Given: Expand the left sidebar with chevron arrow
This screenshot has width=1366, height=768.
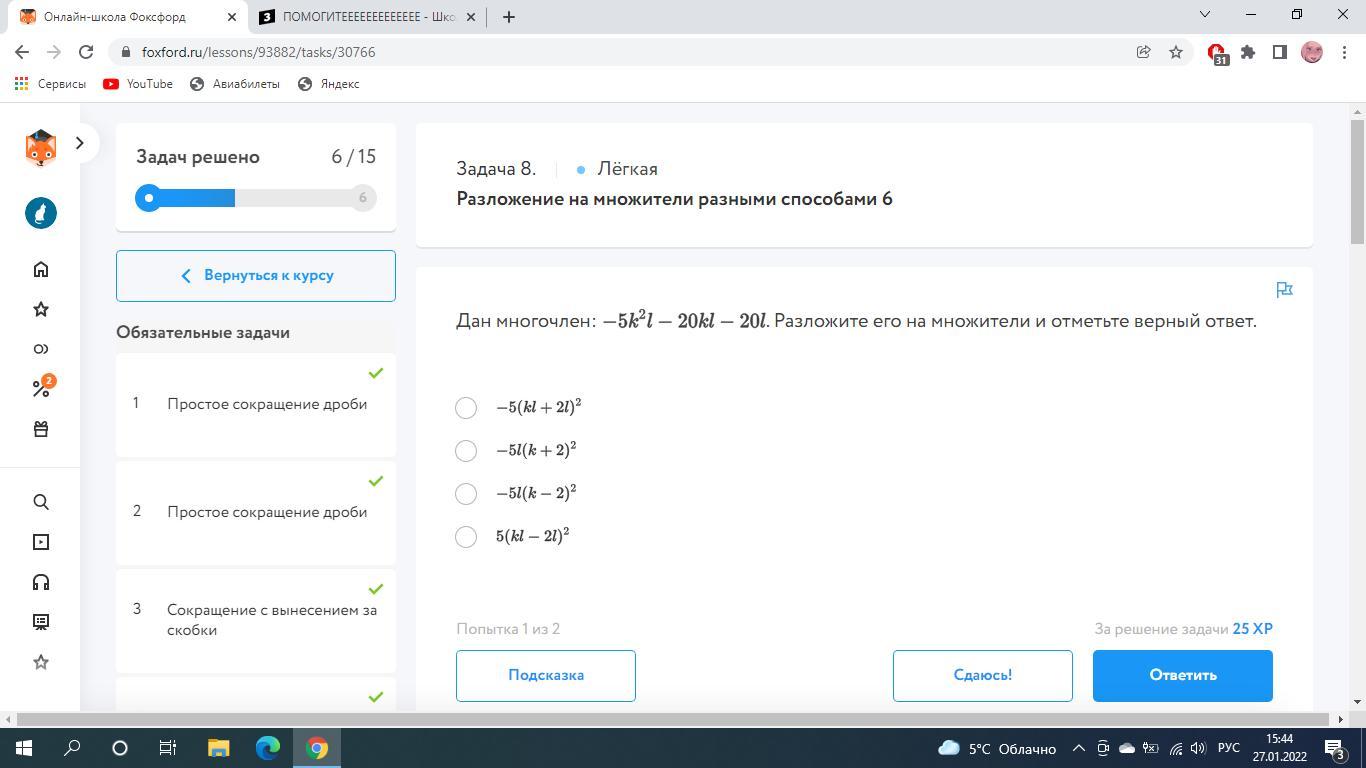Looking at the screenshot, I should (80, 143).
